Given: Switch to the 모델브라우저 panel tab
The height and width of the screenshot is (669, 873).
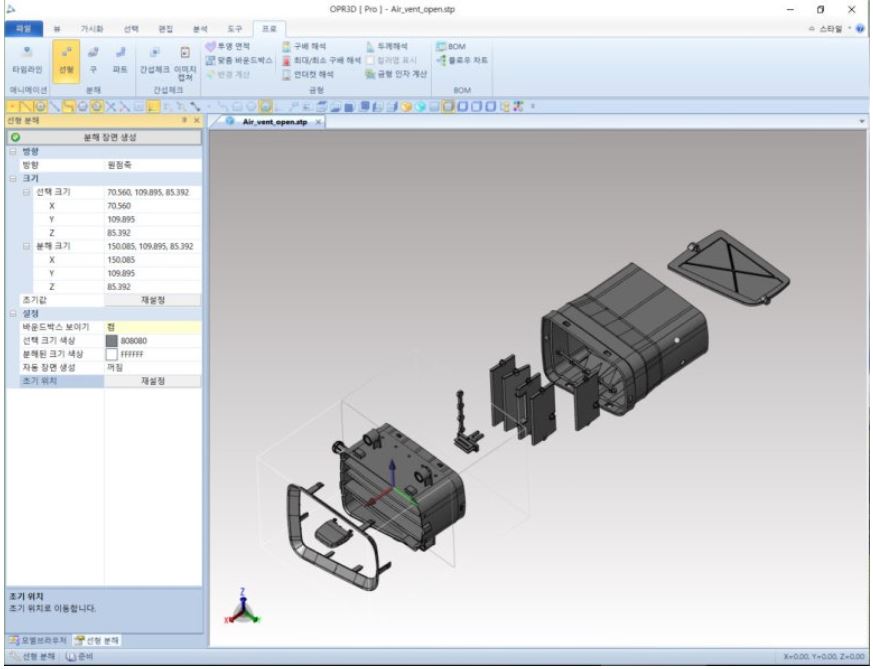Looking at the screenshot, I should [38, 639].
